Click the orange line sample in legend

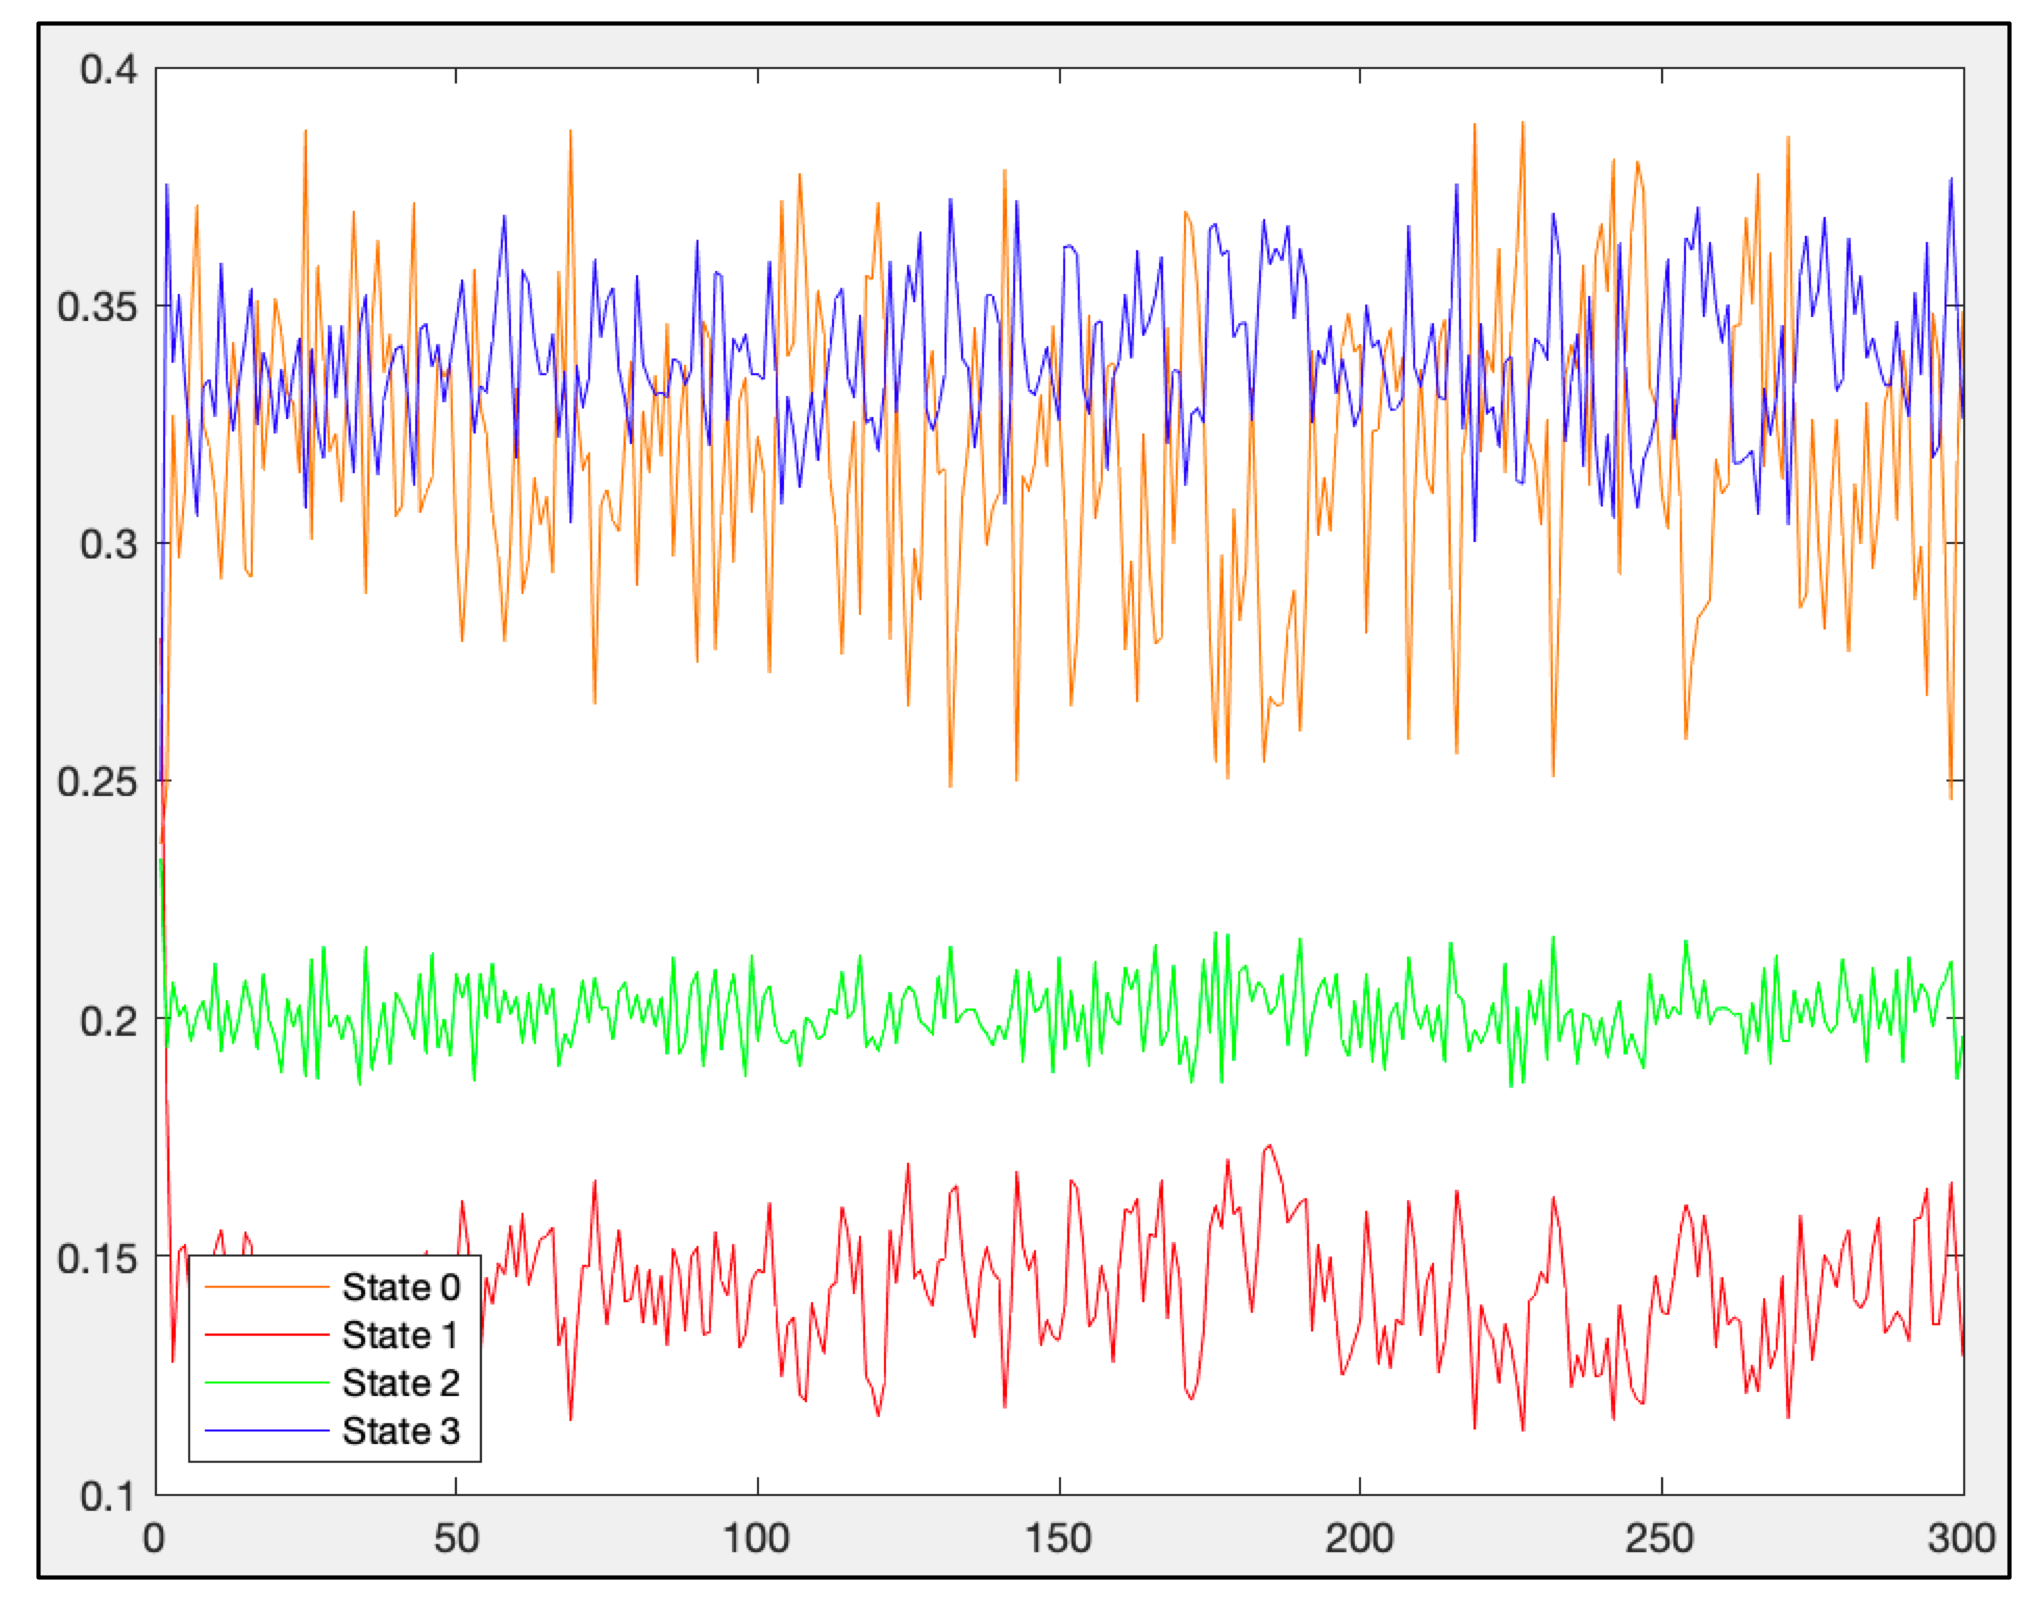267,1287
